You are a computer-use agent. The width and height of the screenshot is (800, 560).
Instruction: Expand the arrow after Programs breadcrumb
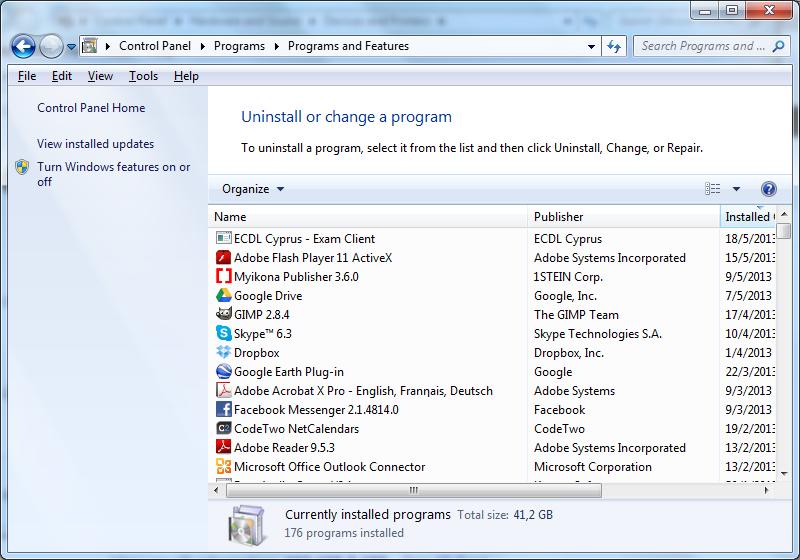coord(277,46)
